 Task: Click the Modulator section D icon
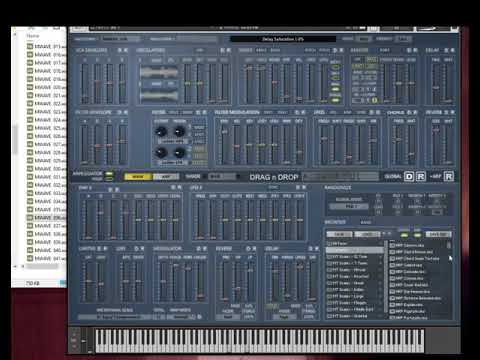pos(198,249)
